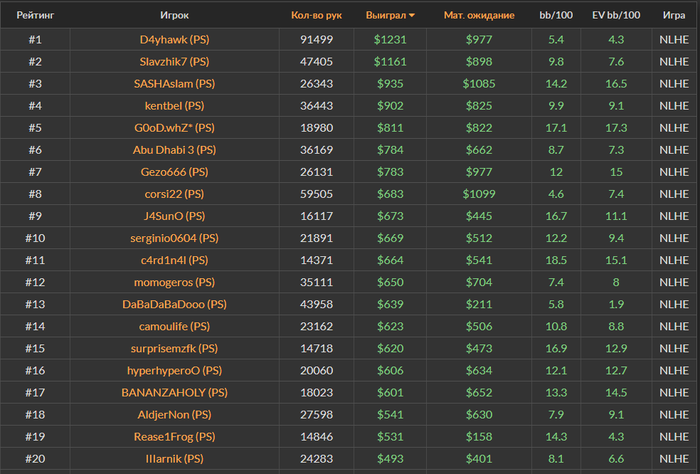Screen dimensions: 700x474
Task: Select EV bb/100 value 14.5
Action: pyautogui.click(x=616, y=392)
